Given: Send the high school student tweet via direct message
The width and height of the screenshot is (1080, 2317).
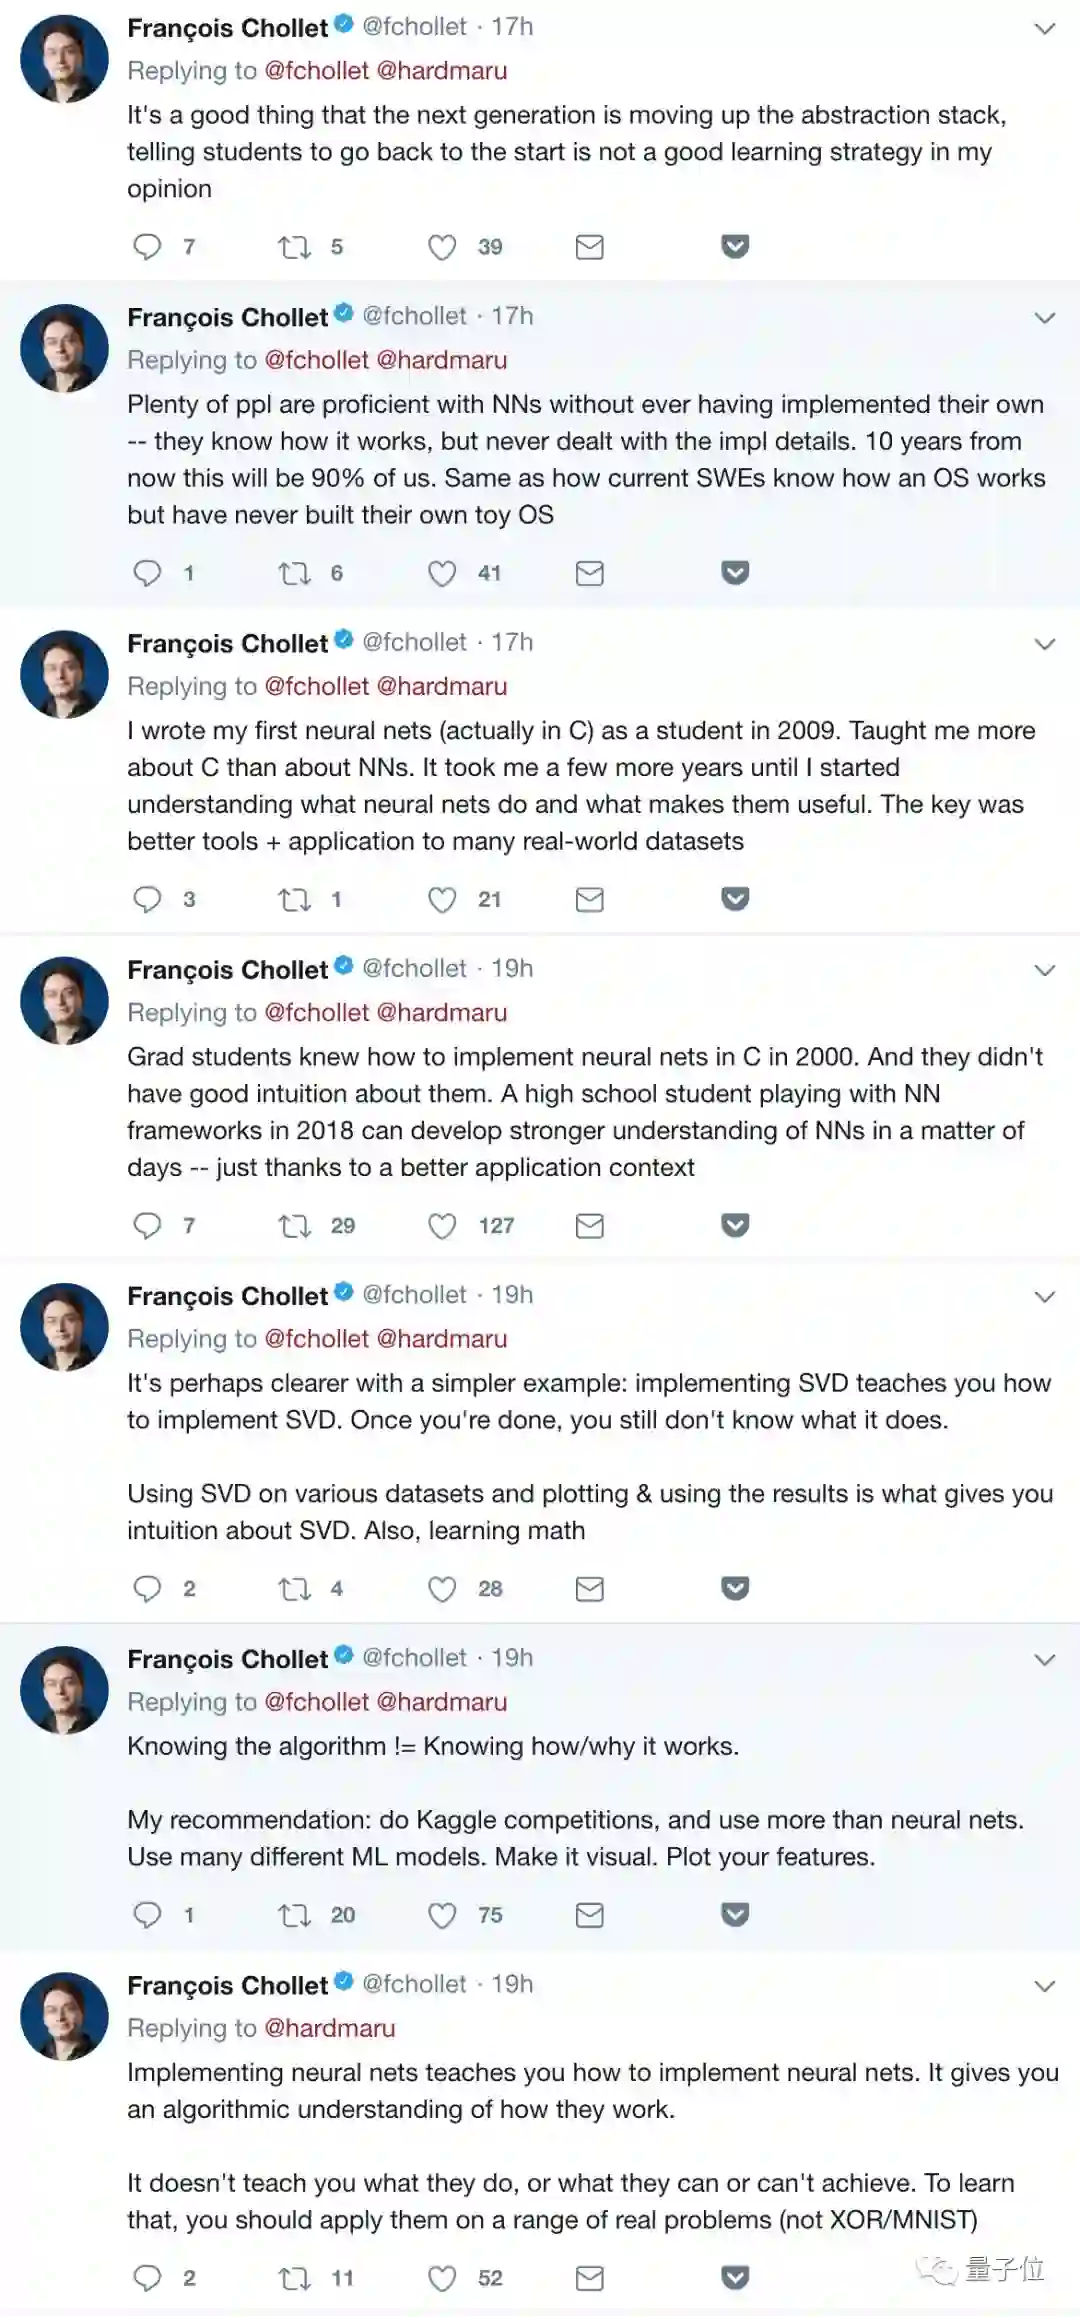Looking at the screenshot, I should (x=590, y=1225).
